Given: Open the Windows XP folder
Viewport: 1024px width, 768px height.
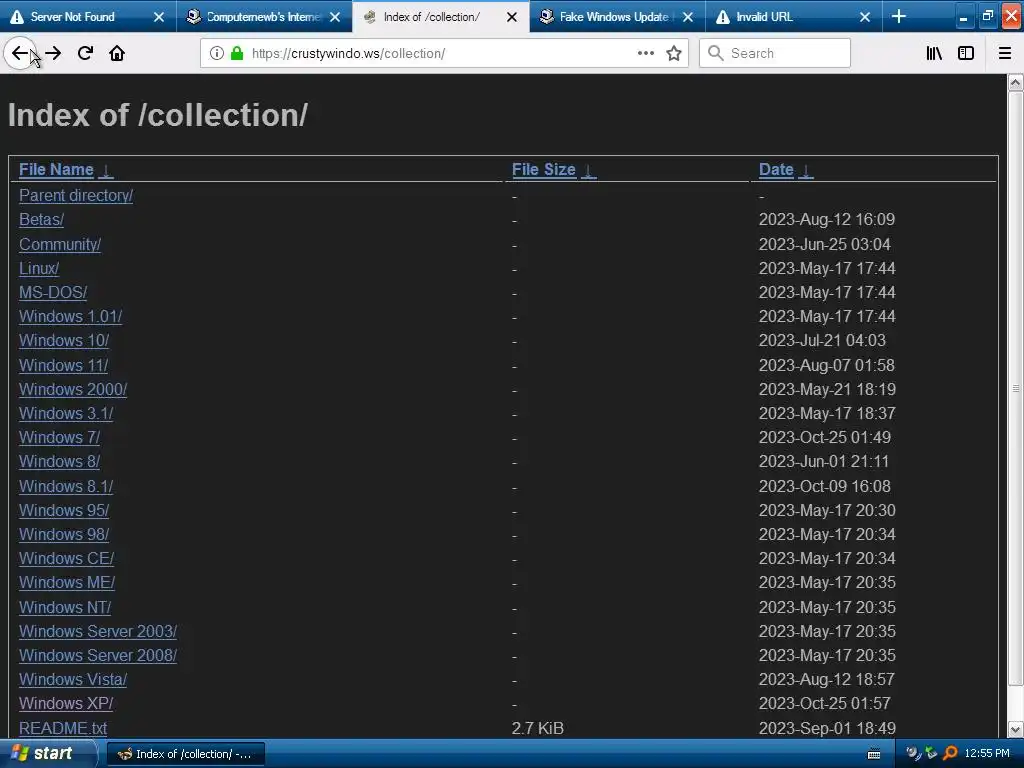Looking at the screenshot, I should tap(66, 704).
